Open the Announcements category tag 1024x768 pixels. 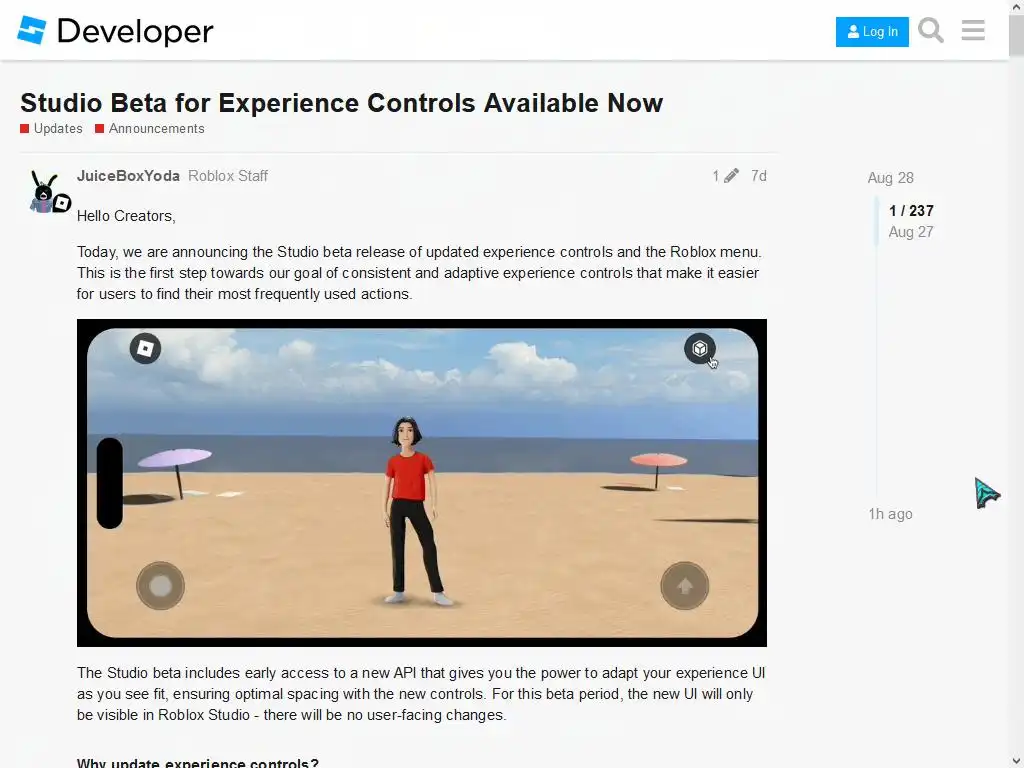150,129
